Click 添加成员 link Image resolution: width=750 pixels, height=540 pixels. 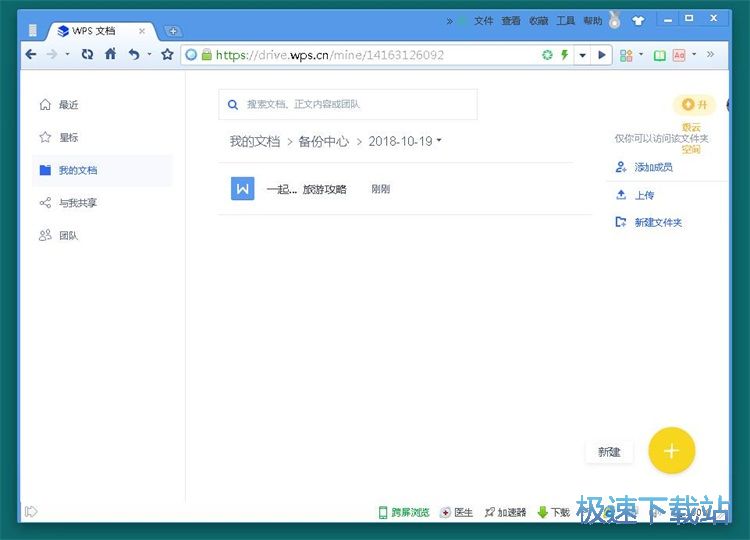click(x=644, y=167)
